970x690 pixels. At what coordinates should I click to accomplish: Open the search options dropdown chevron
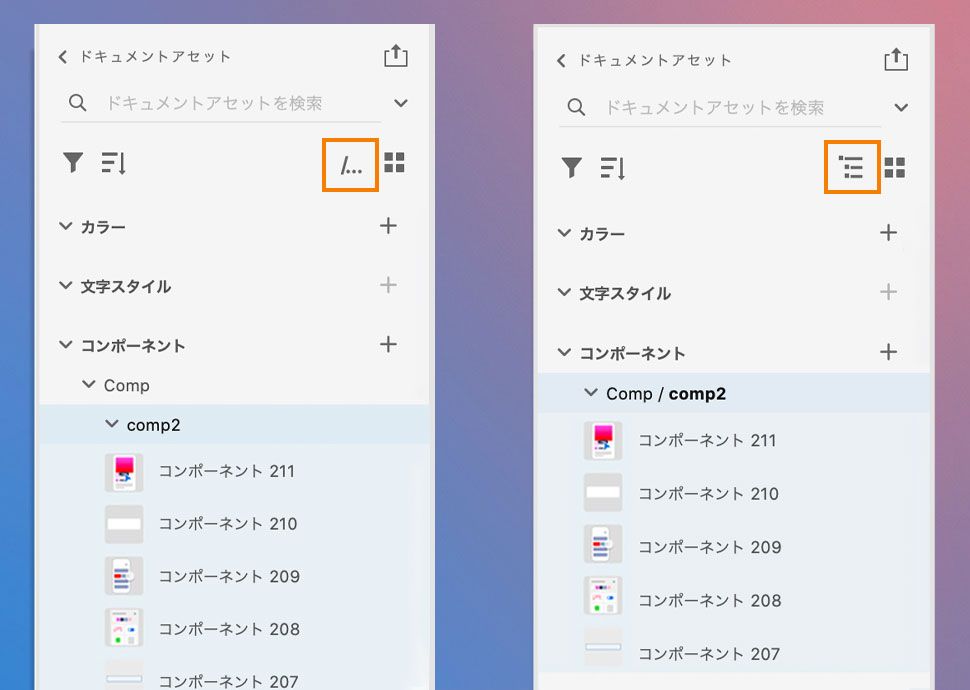coord(400,103)
